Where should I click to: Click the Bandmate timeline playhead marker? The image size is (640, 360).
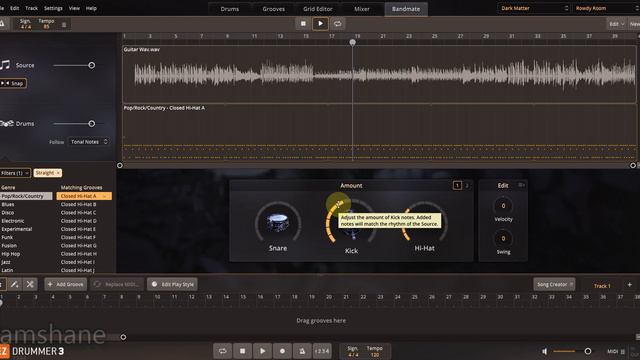point(352,42)
